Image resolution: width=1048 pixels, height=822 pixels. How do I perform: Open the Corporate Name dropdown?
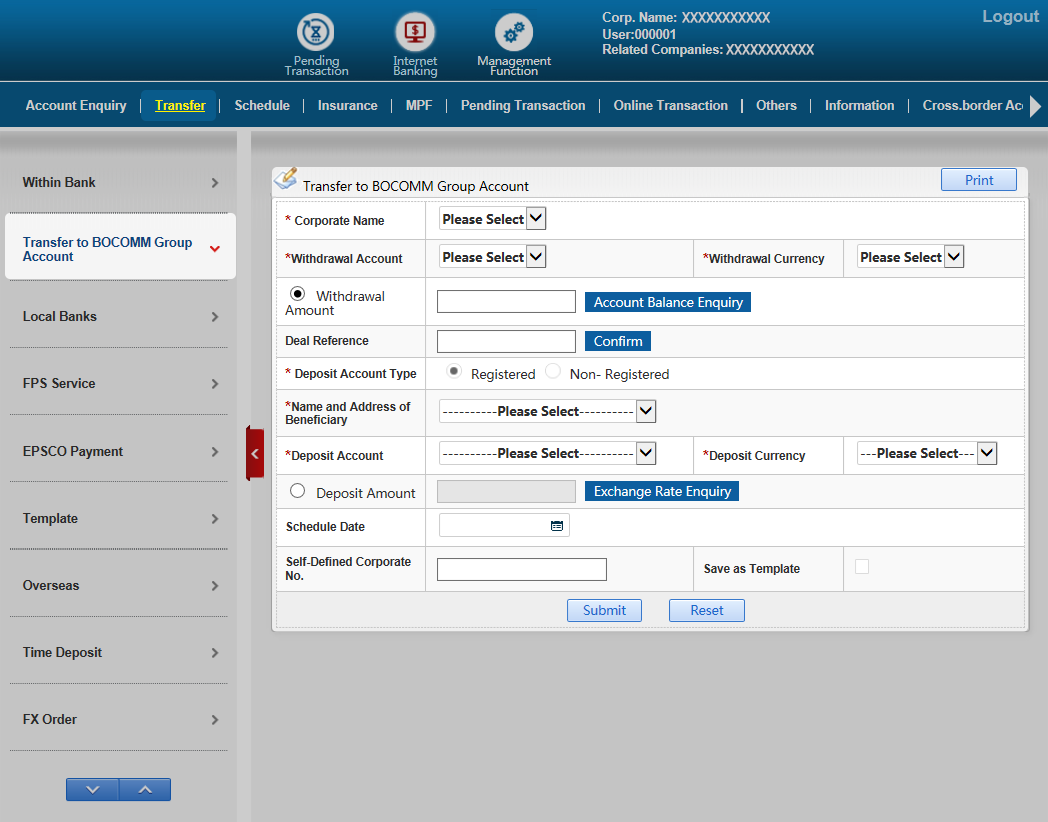coord(493,219)
